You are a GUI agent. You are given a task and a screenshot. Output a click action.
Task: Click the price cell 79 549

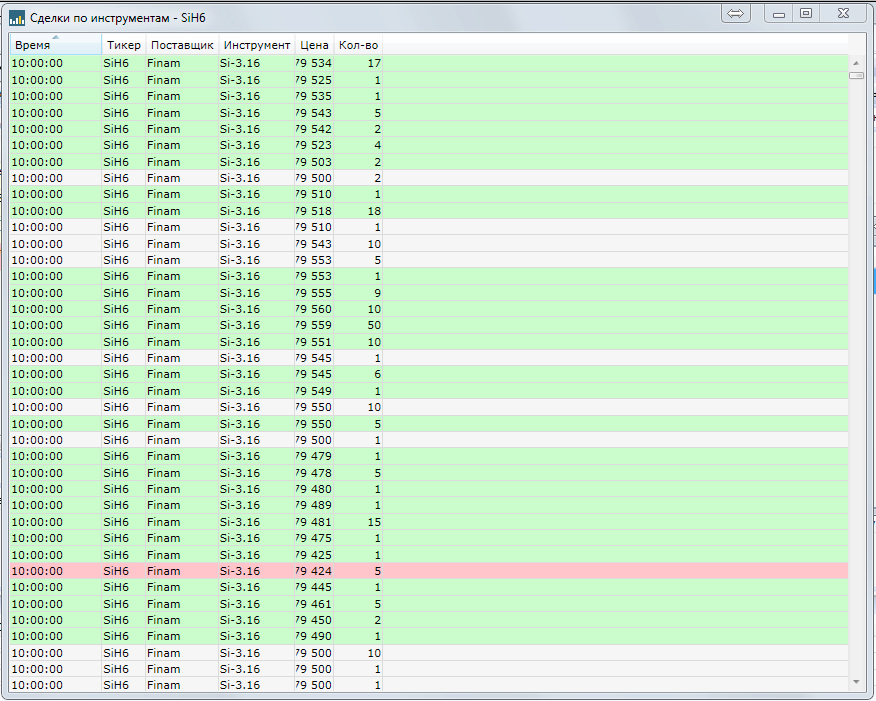[x=313, y=391]
